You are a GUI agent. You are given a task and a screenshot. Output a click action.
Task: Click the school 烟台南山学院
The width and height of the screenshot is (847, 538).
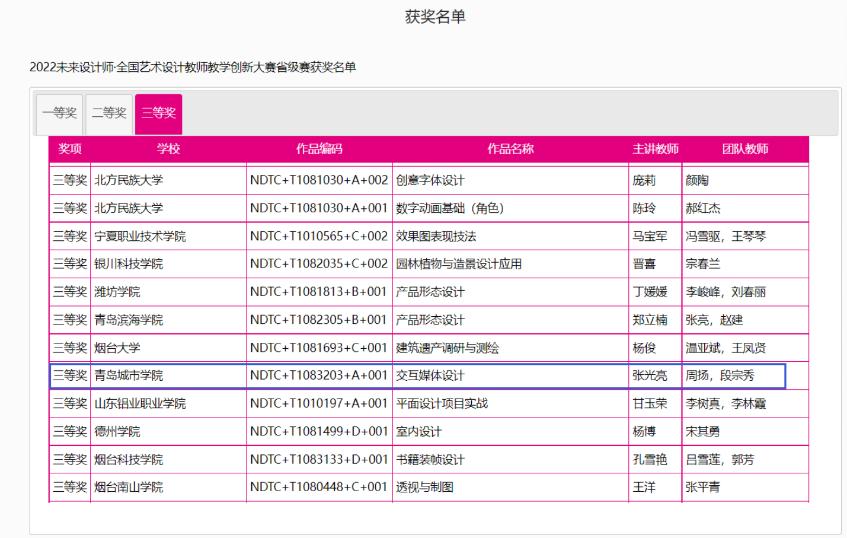(x=129, y=487)
